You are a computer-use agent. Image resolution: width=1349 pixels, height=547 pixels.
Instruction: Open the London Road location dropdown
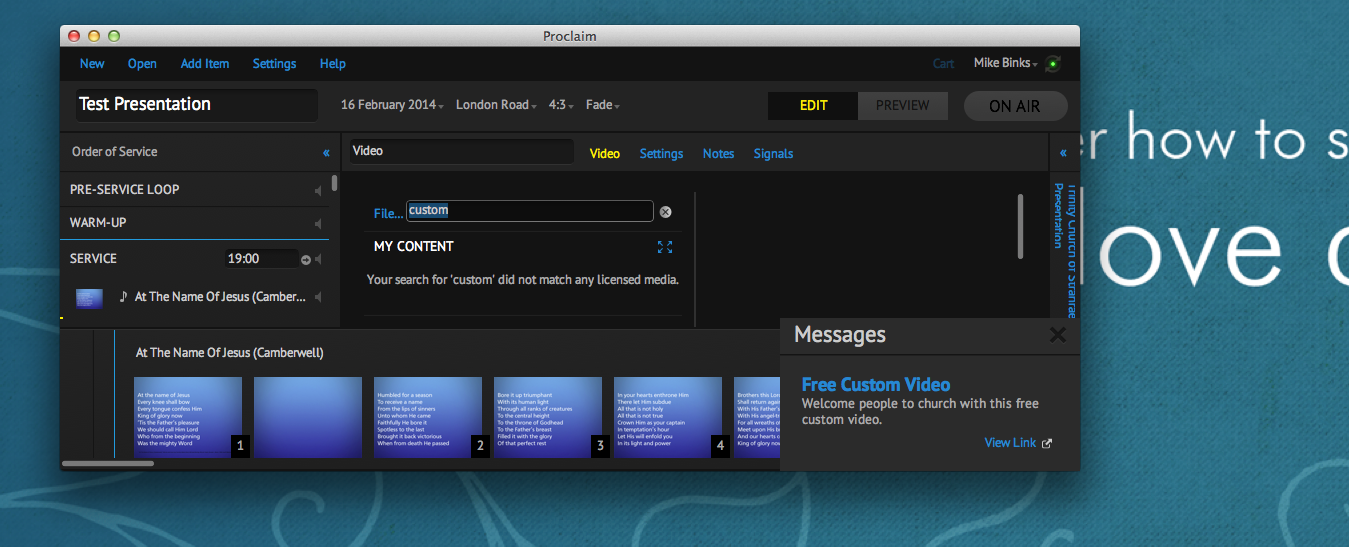[x=496, y=105]
